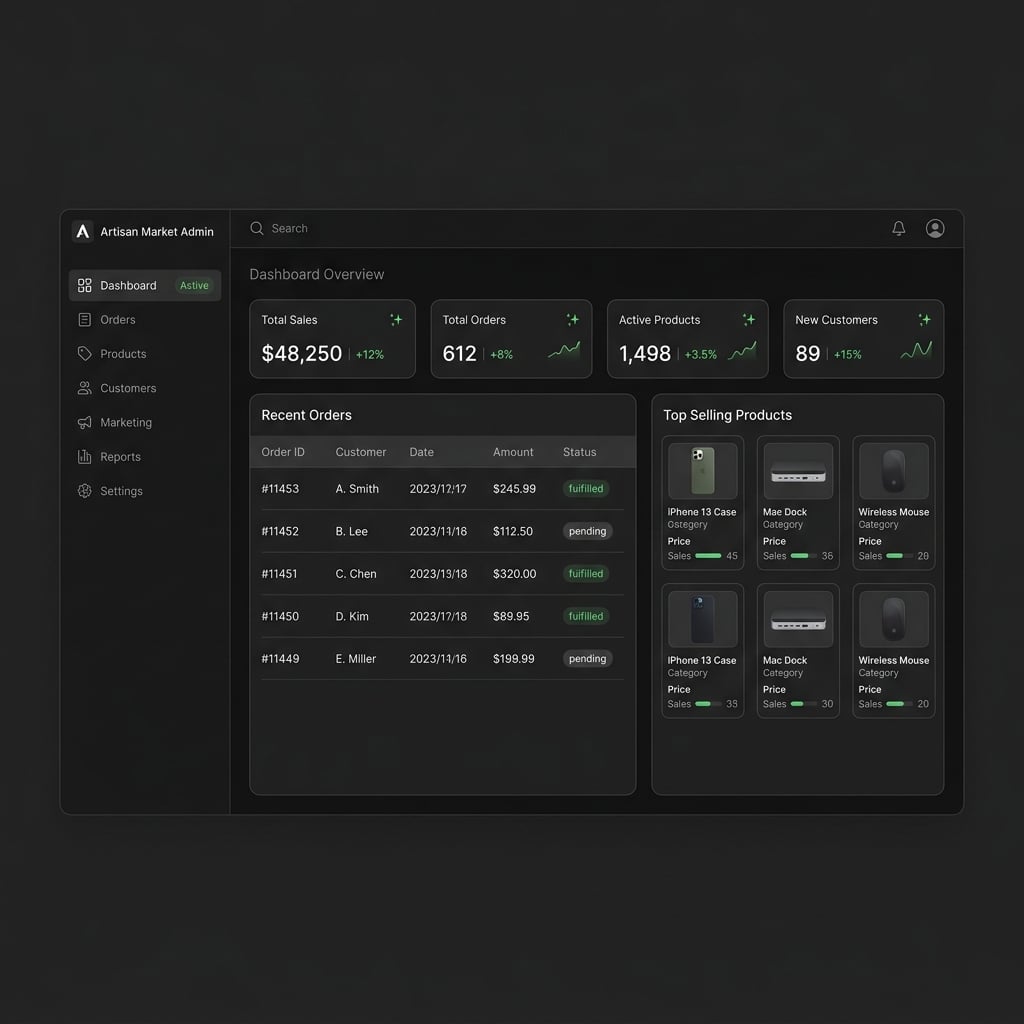Open the user profile avatar icon
The image size is (1024, 1024).
coord(934,228)
